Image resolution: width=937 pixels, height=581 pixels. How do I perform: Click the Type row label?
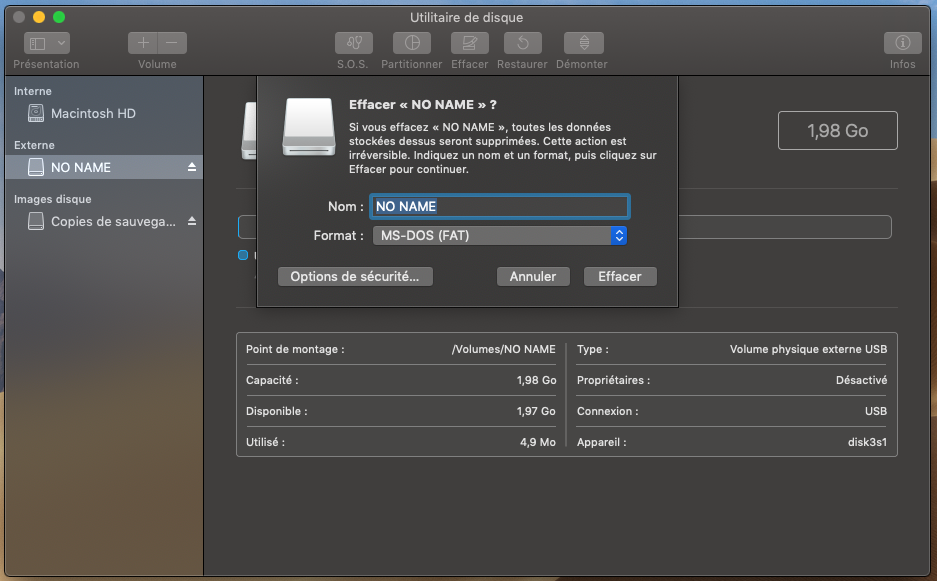(x=593, y=349)
